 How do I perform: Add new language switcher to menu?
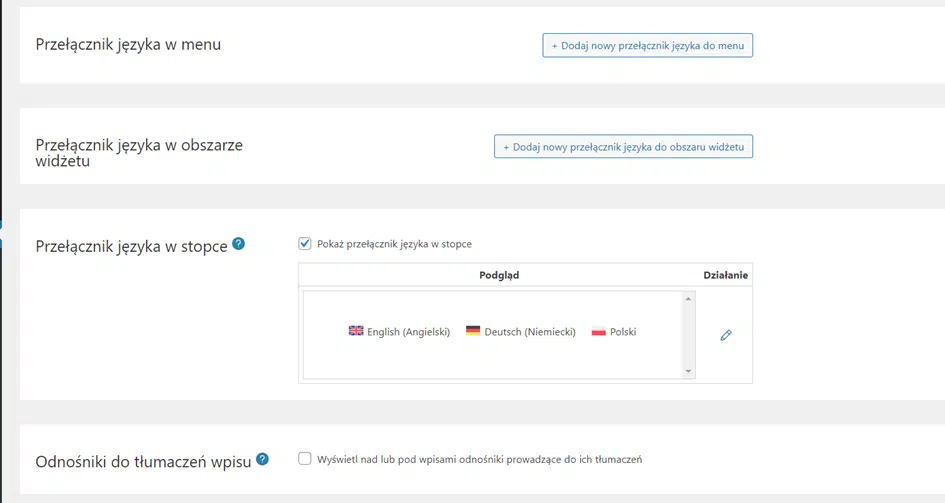click(x=647, y=46)
